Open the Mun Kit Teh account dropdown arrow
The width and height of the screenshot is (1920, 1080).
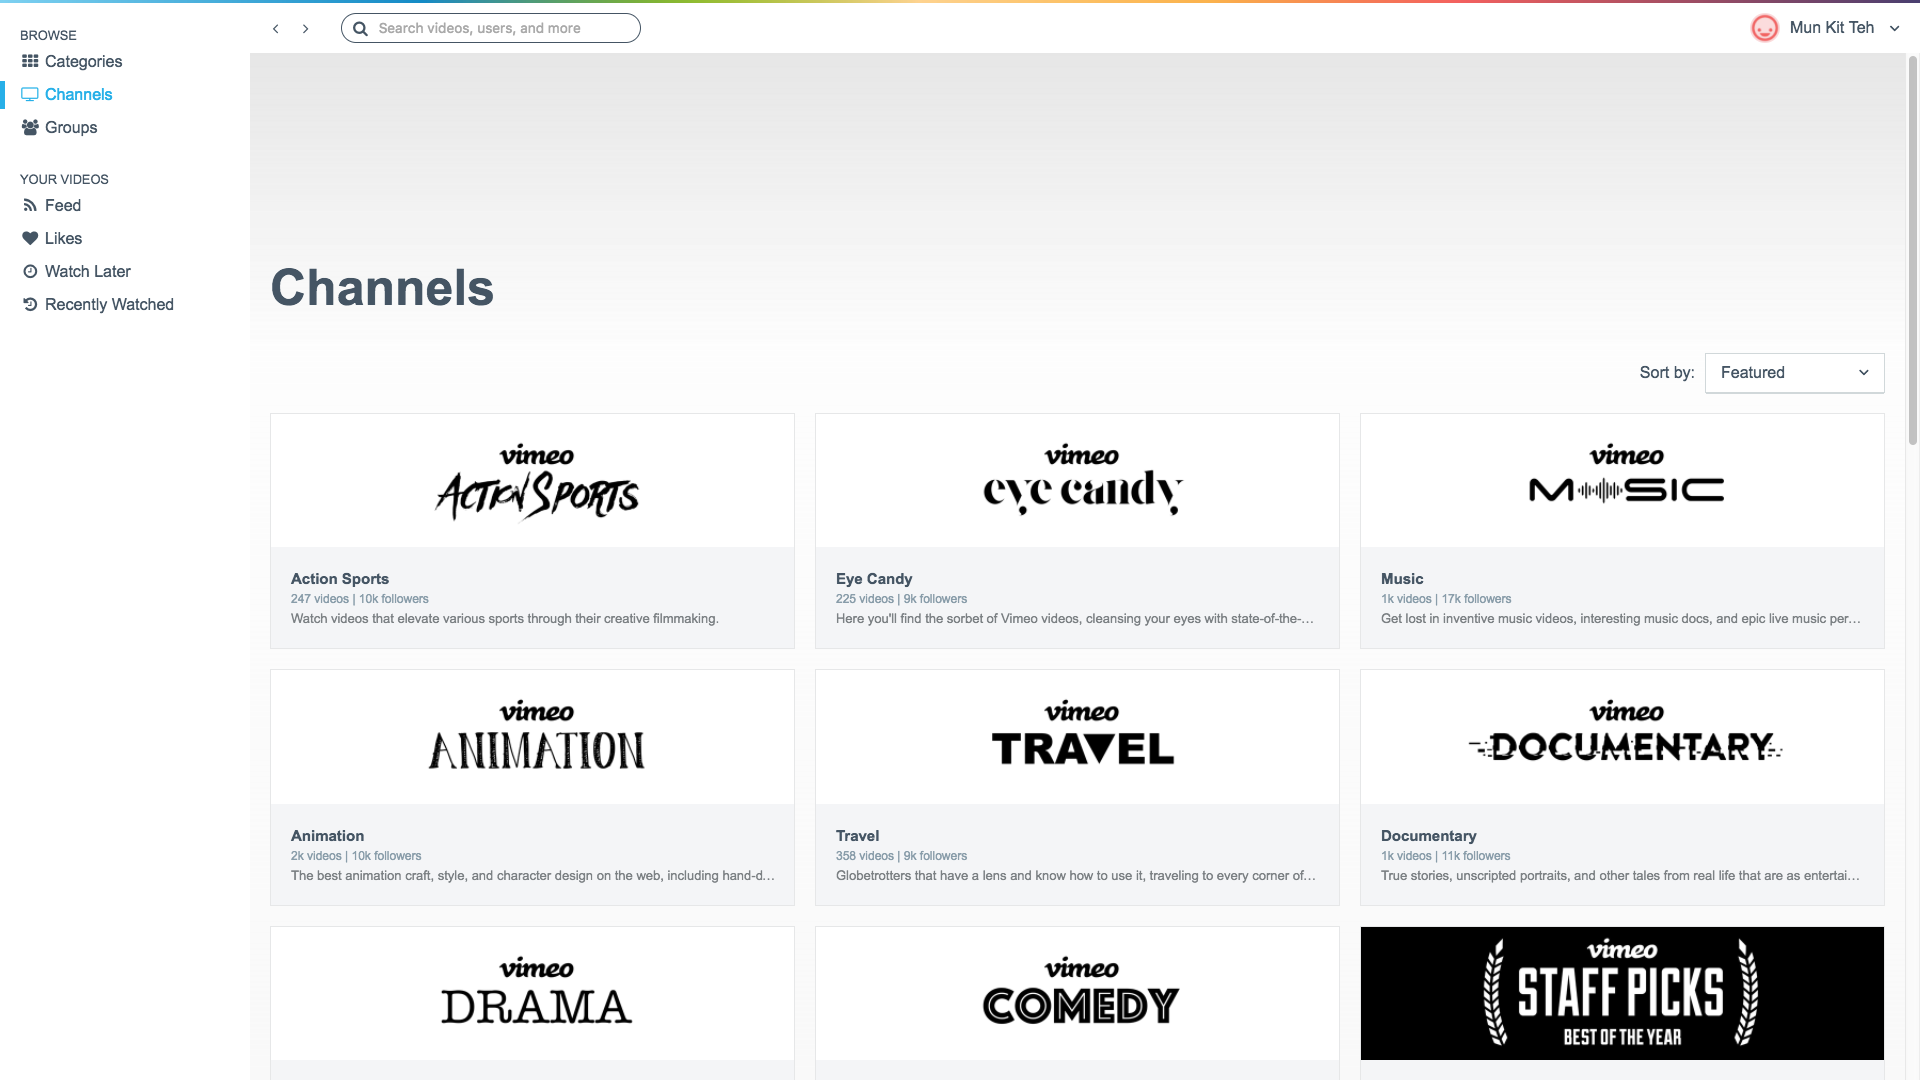pos(1894,28)
